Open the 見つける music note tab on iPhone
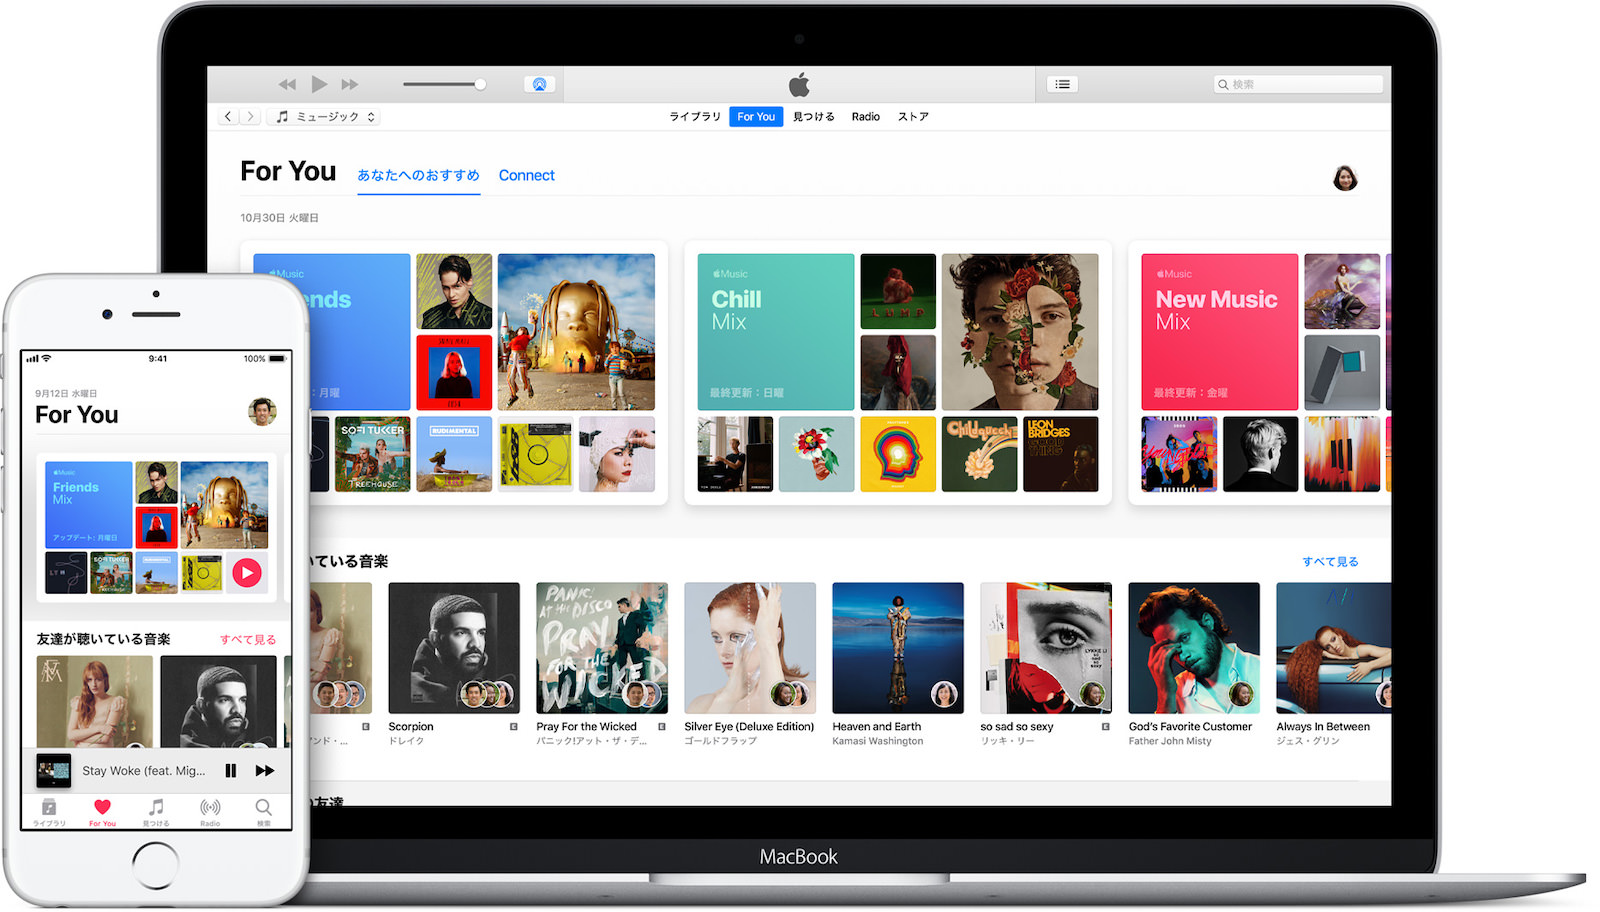 point(156,811)
